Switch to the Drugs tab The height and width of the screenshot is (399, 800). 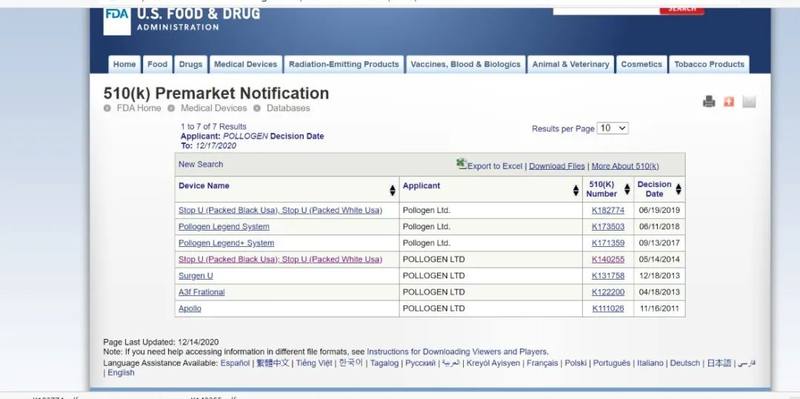coord(191,64)
